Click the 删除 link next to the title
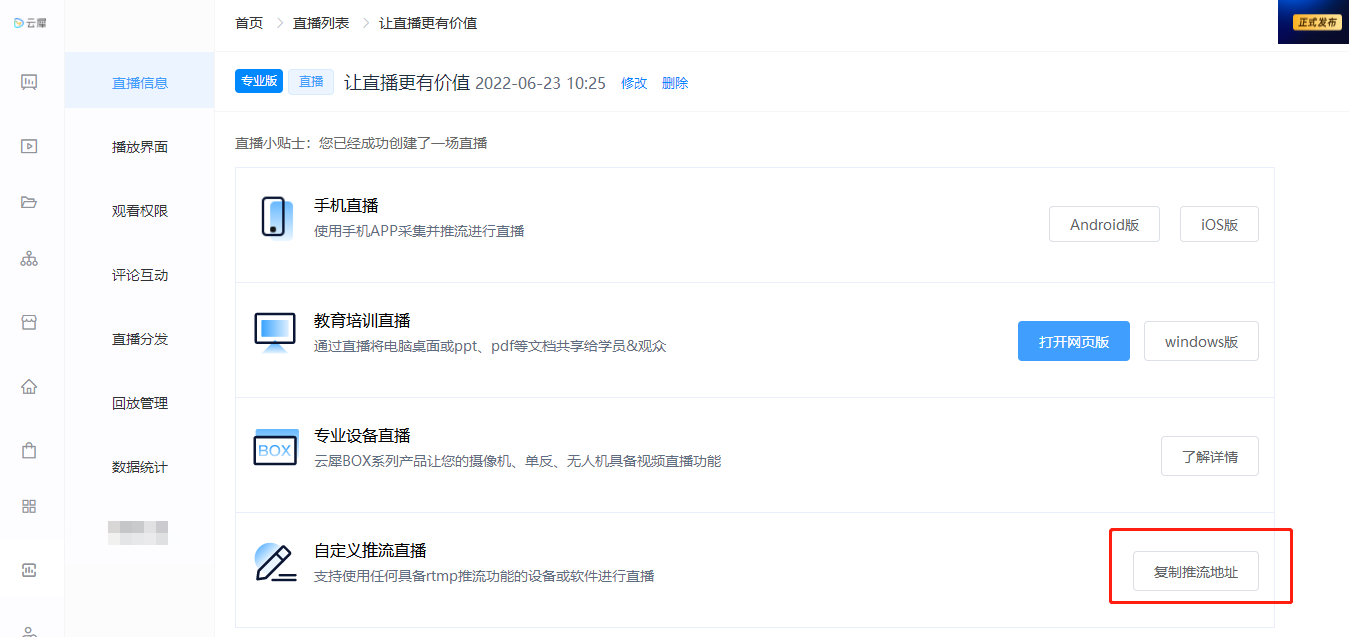Viewport: 1349px width, 637px height. tap(675, 83)
